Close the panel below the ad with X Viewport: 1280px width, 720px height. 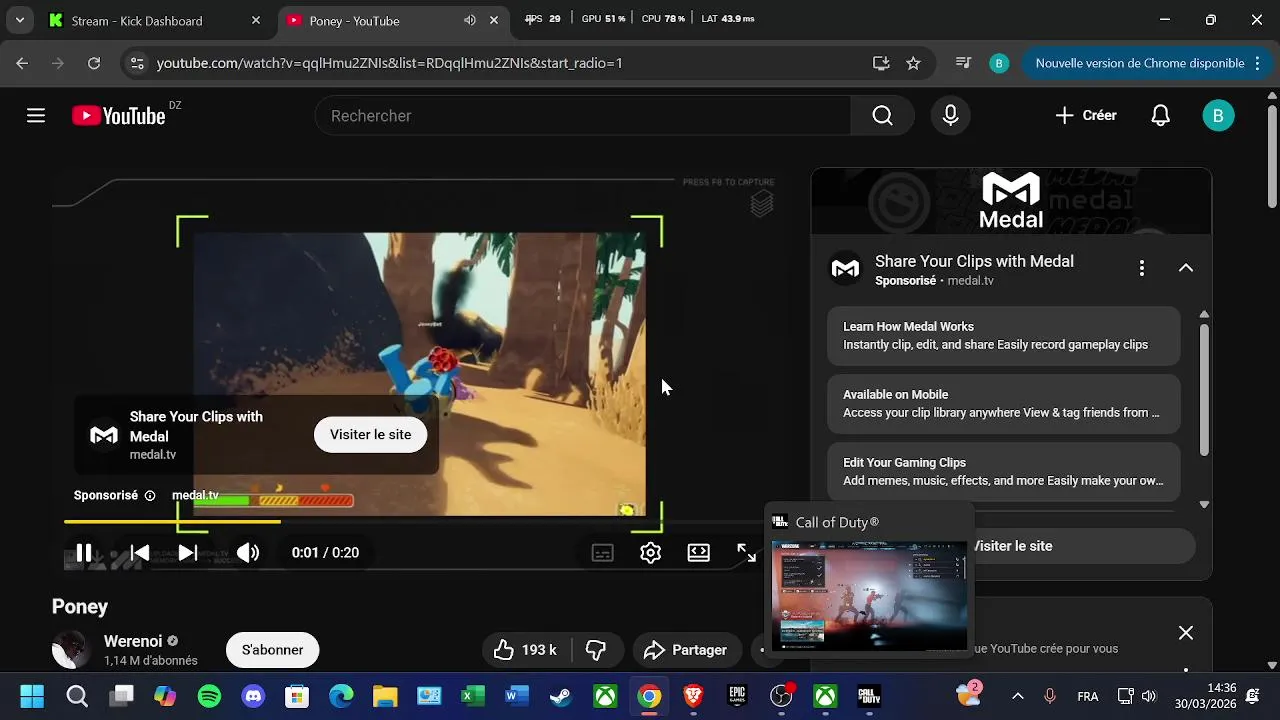tap(1186, 633)
